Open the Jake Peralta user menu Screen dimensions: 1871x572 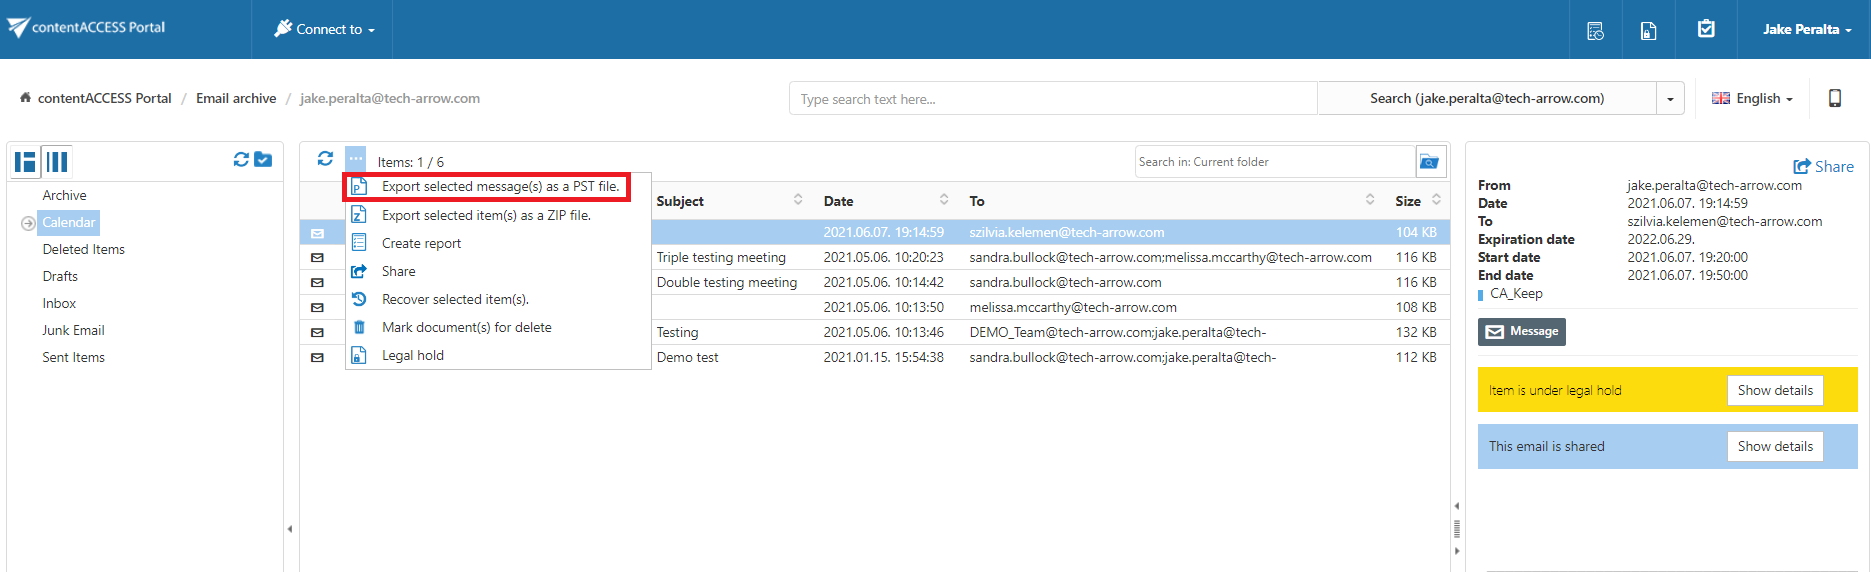click(x=1806, y=30)
